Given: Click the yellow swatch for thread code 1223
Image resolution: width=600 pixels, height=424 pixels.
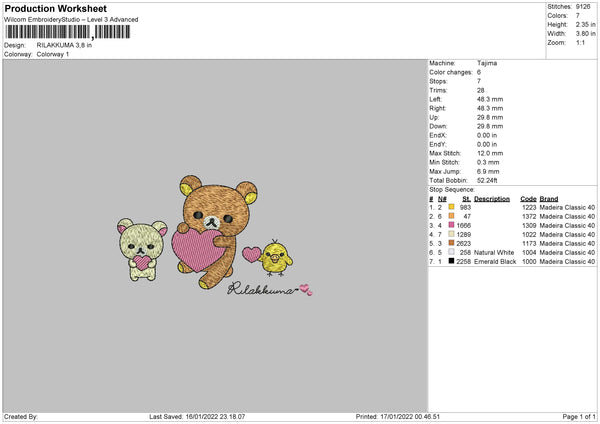Looking at the screenshot, I should tap(452, 207).
